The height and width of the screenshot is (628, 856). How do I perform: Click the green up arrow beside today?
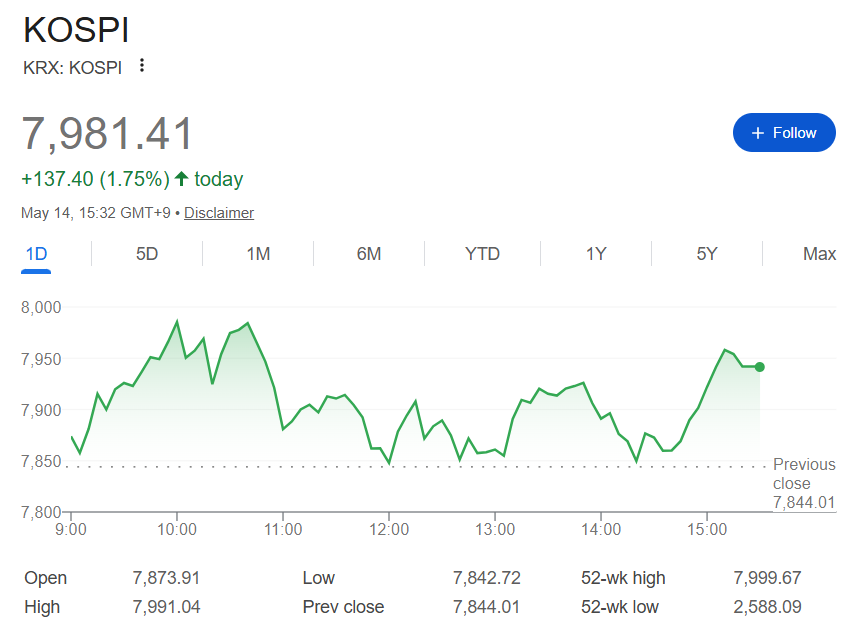(x=182, y=179)
